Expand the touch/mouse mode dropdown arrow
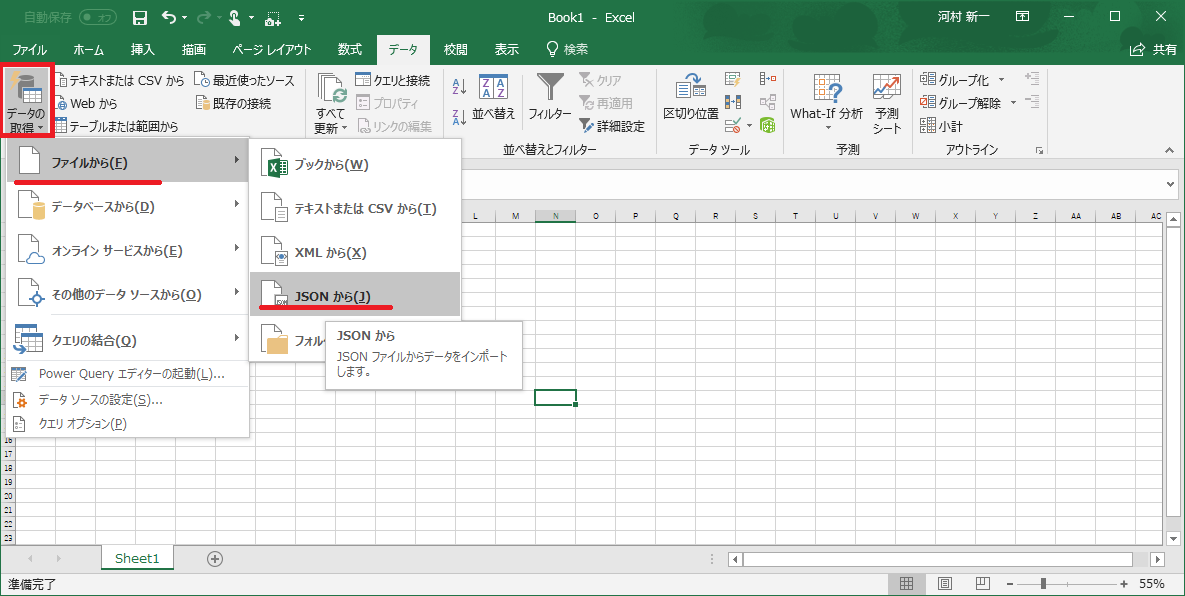Screen dimensions: 1185x596 251,17
